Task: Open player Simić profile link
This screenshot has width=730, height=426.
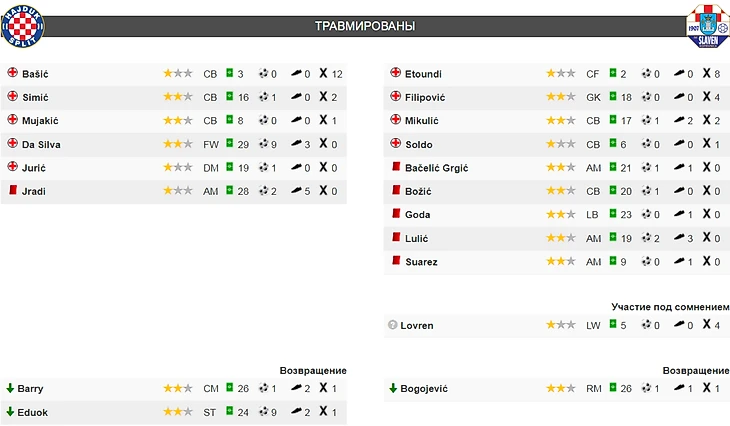Action: (x=35, y=97)
